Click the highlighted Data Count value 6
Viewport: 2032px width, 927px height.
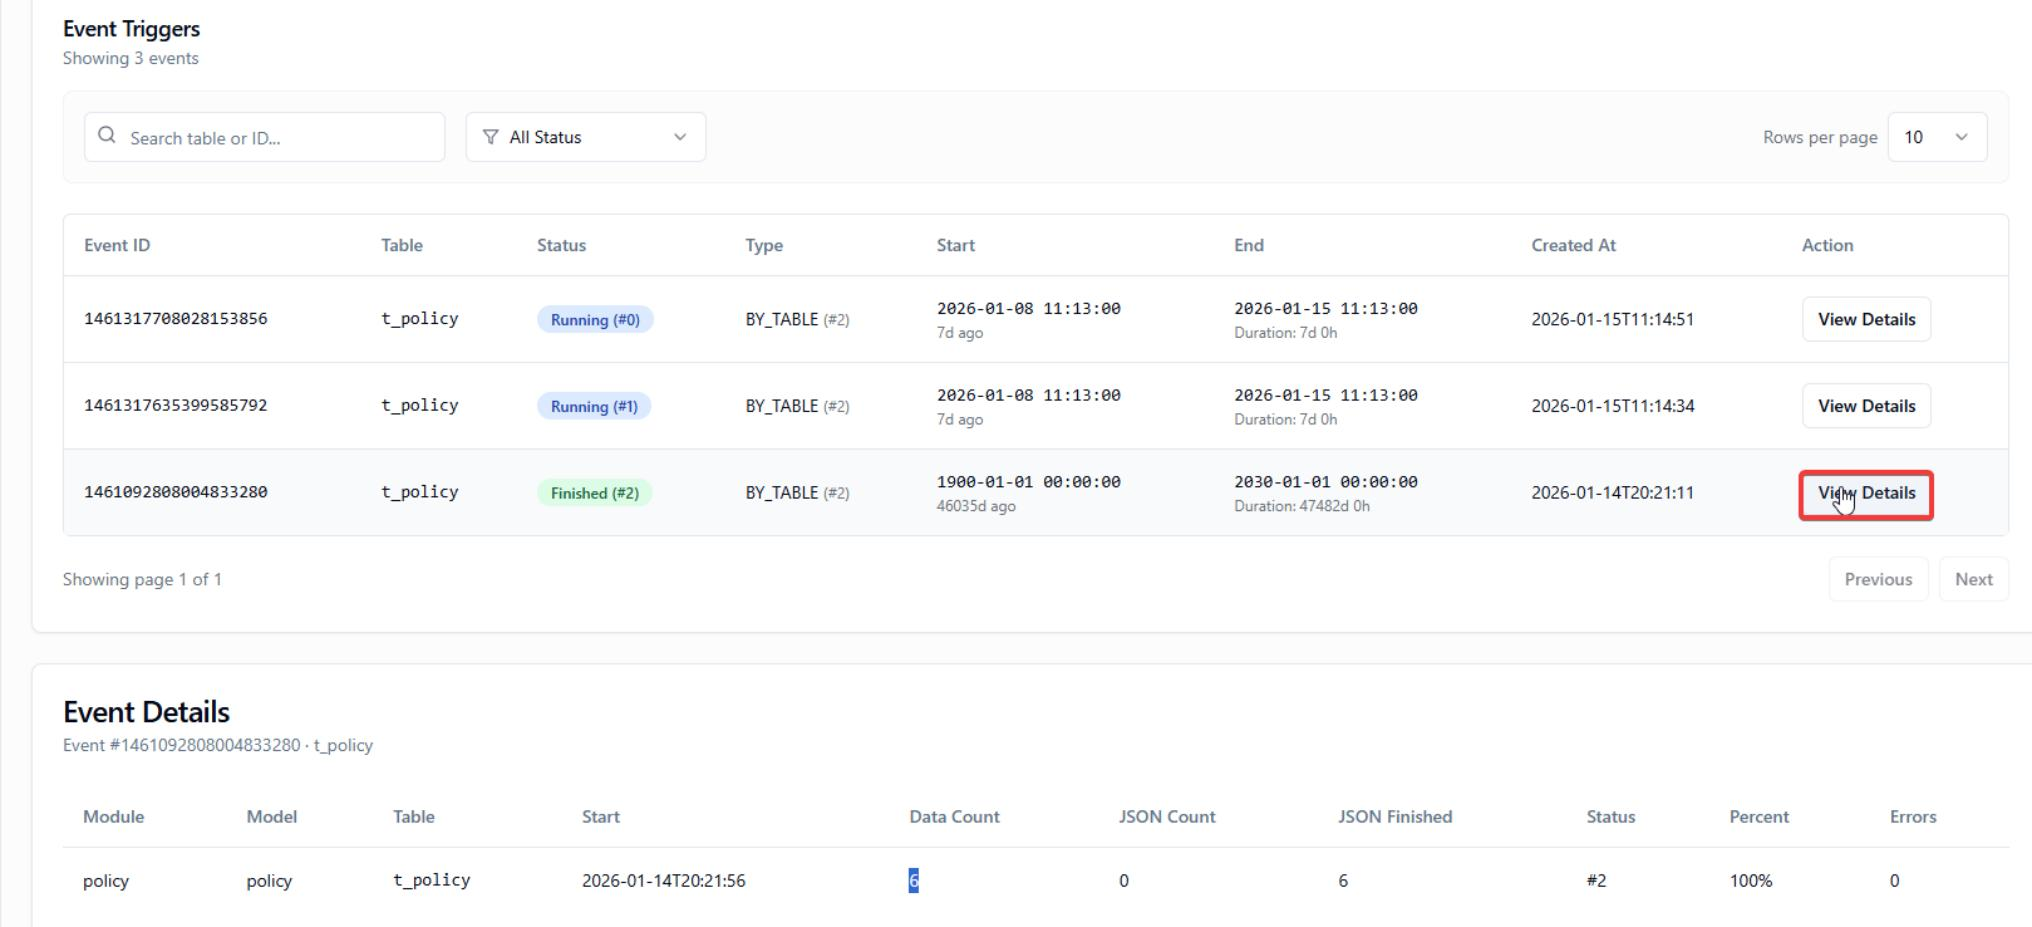pyautogui.click(x=913, y=881)
